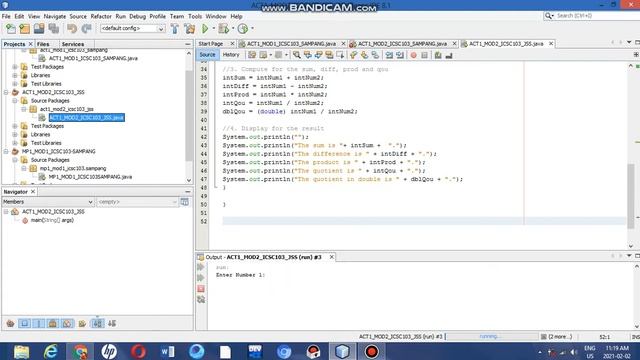The image size is (640, 360).
Task: Open Microsoft Word from the taskbar
Action: (167, 351)
